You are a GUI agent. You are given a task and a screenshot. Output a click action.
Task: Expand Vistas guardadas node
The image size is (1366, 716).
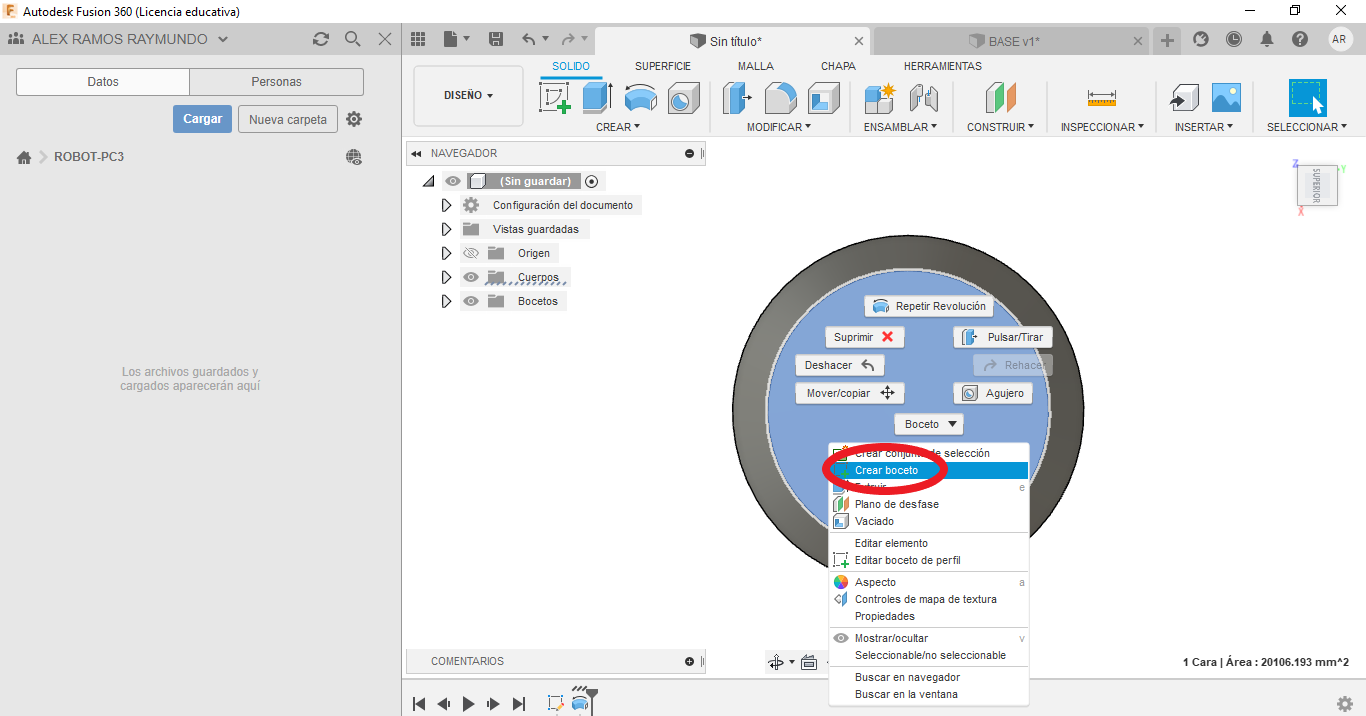coord(446,229)
